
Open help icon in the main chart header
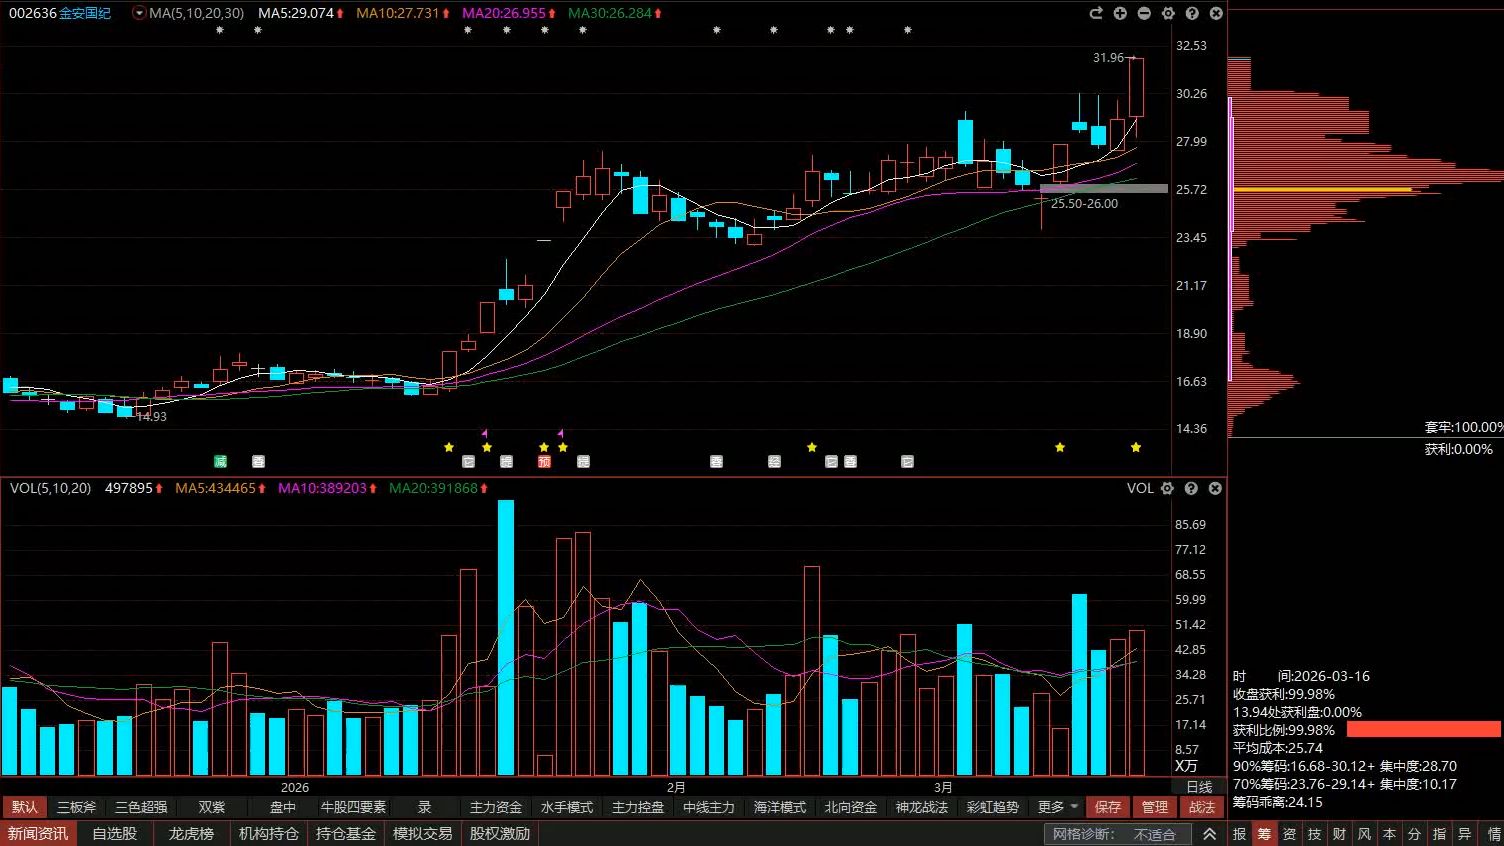[1192, 13]
